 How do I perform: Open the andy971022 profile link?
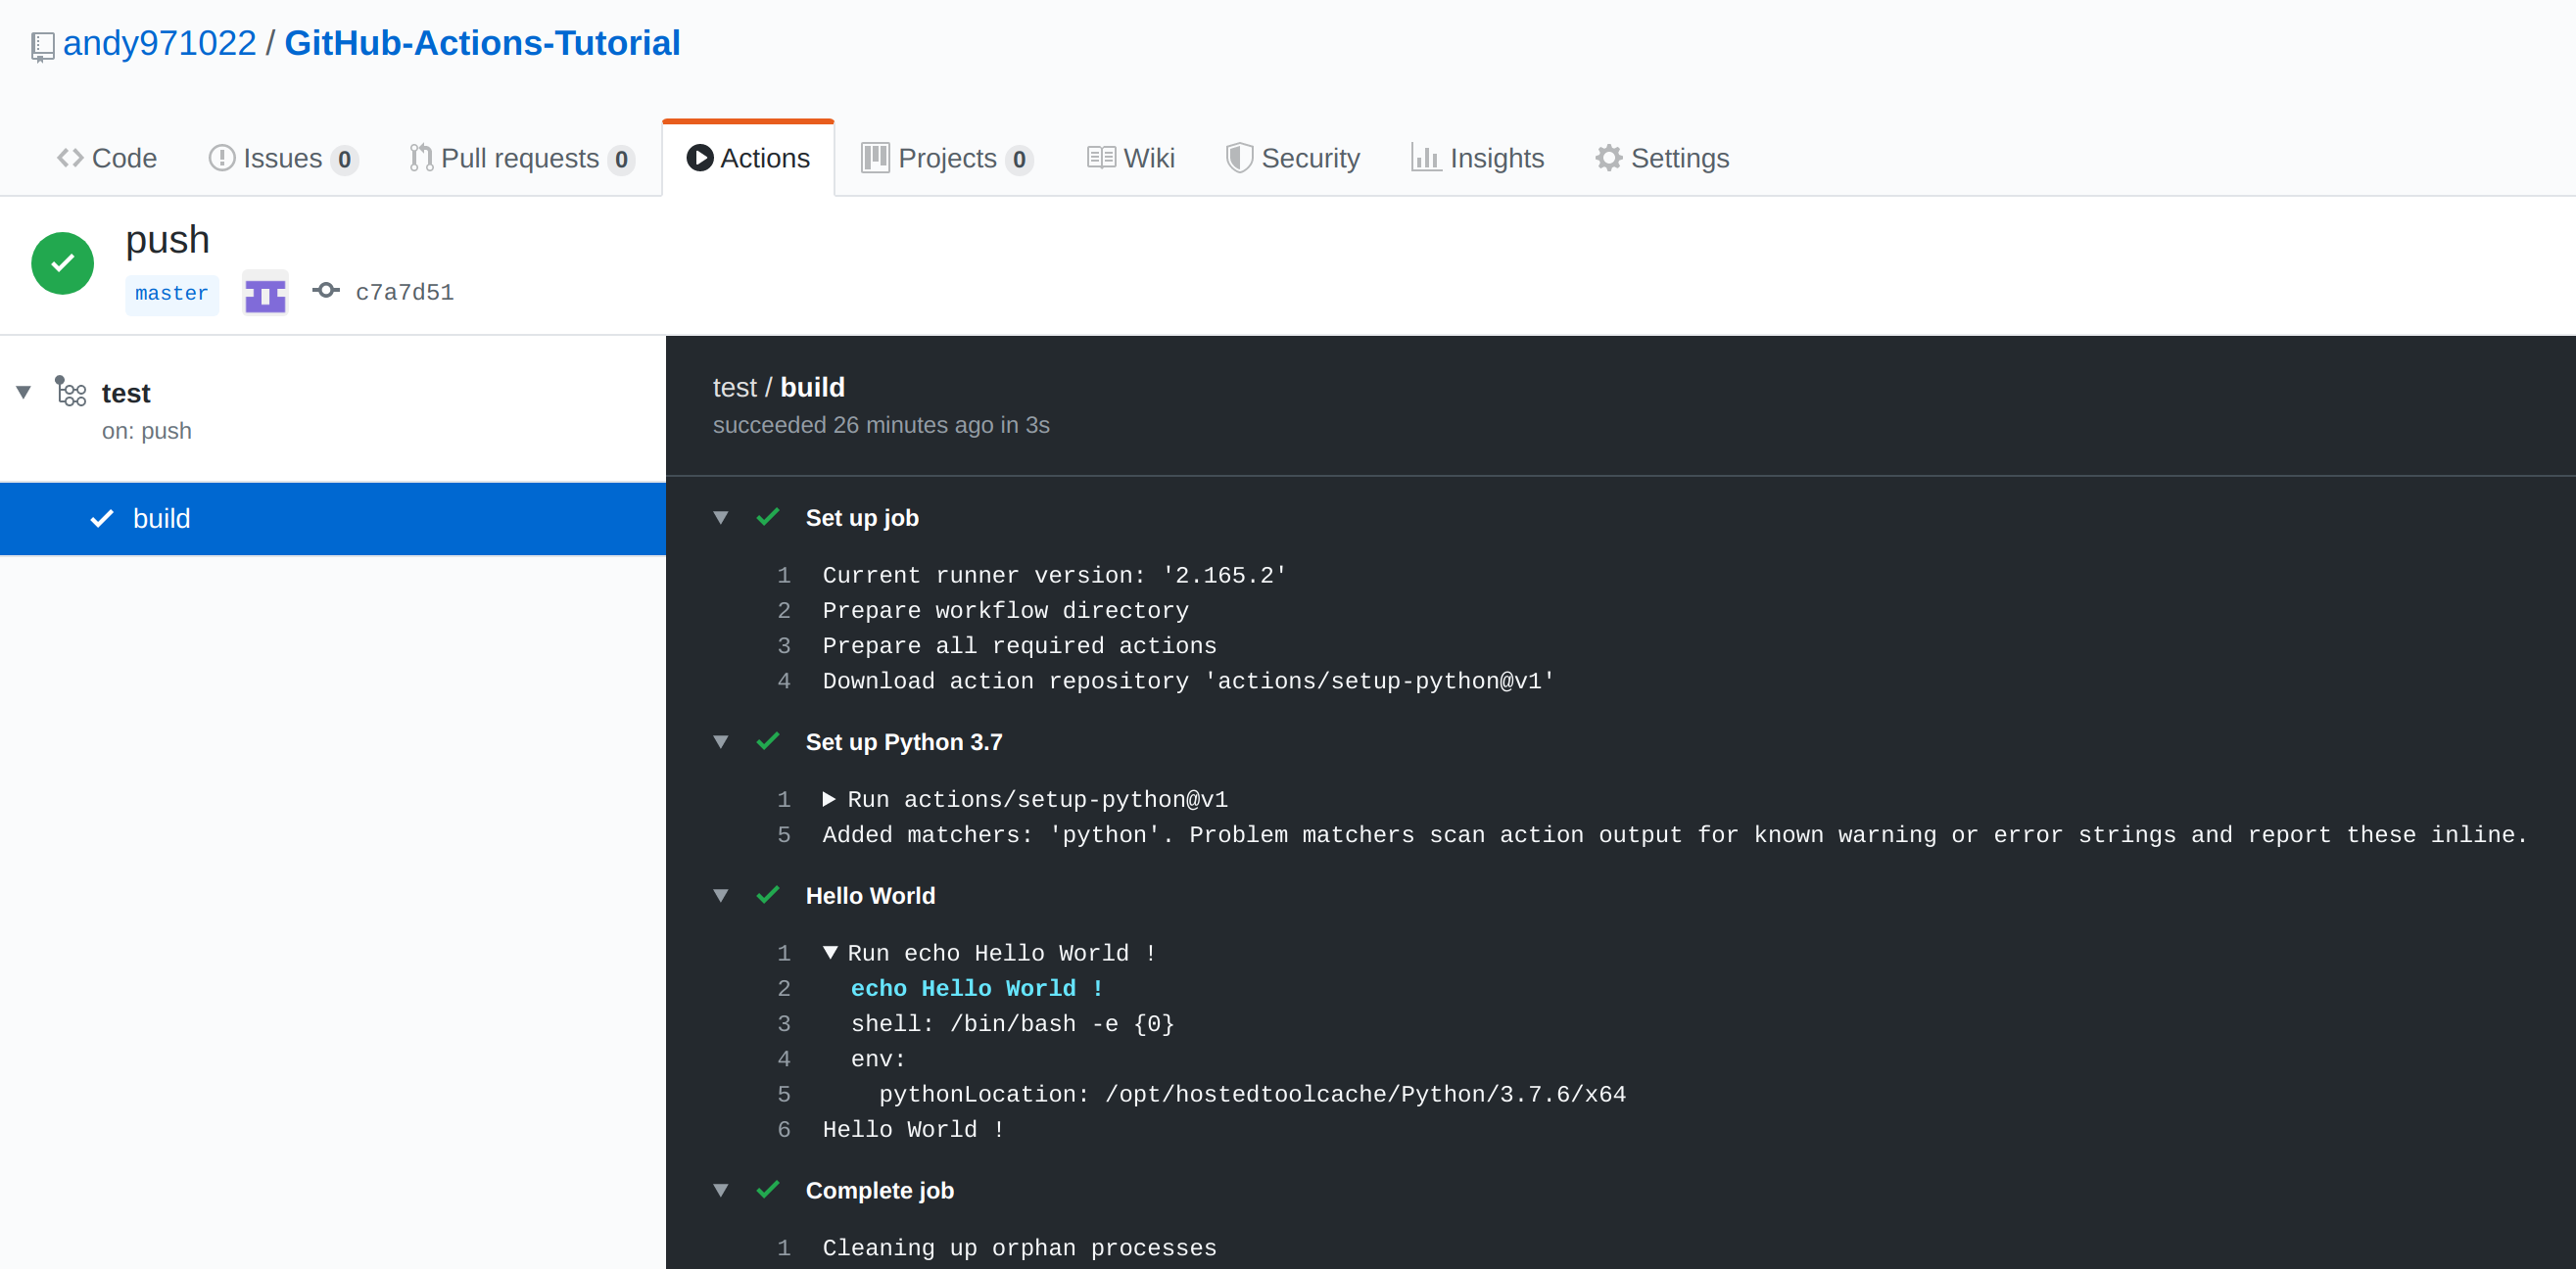pos(159,42)
